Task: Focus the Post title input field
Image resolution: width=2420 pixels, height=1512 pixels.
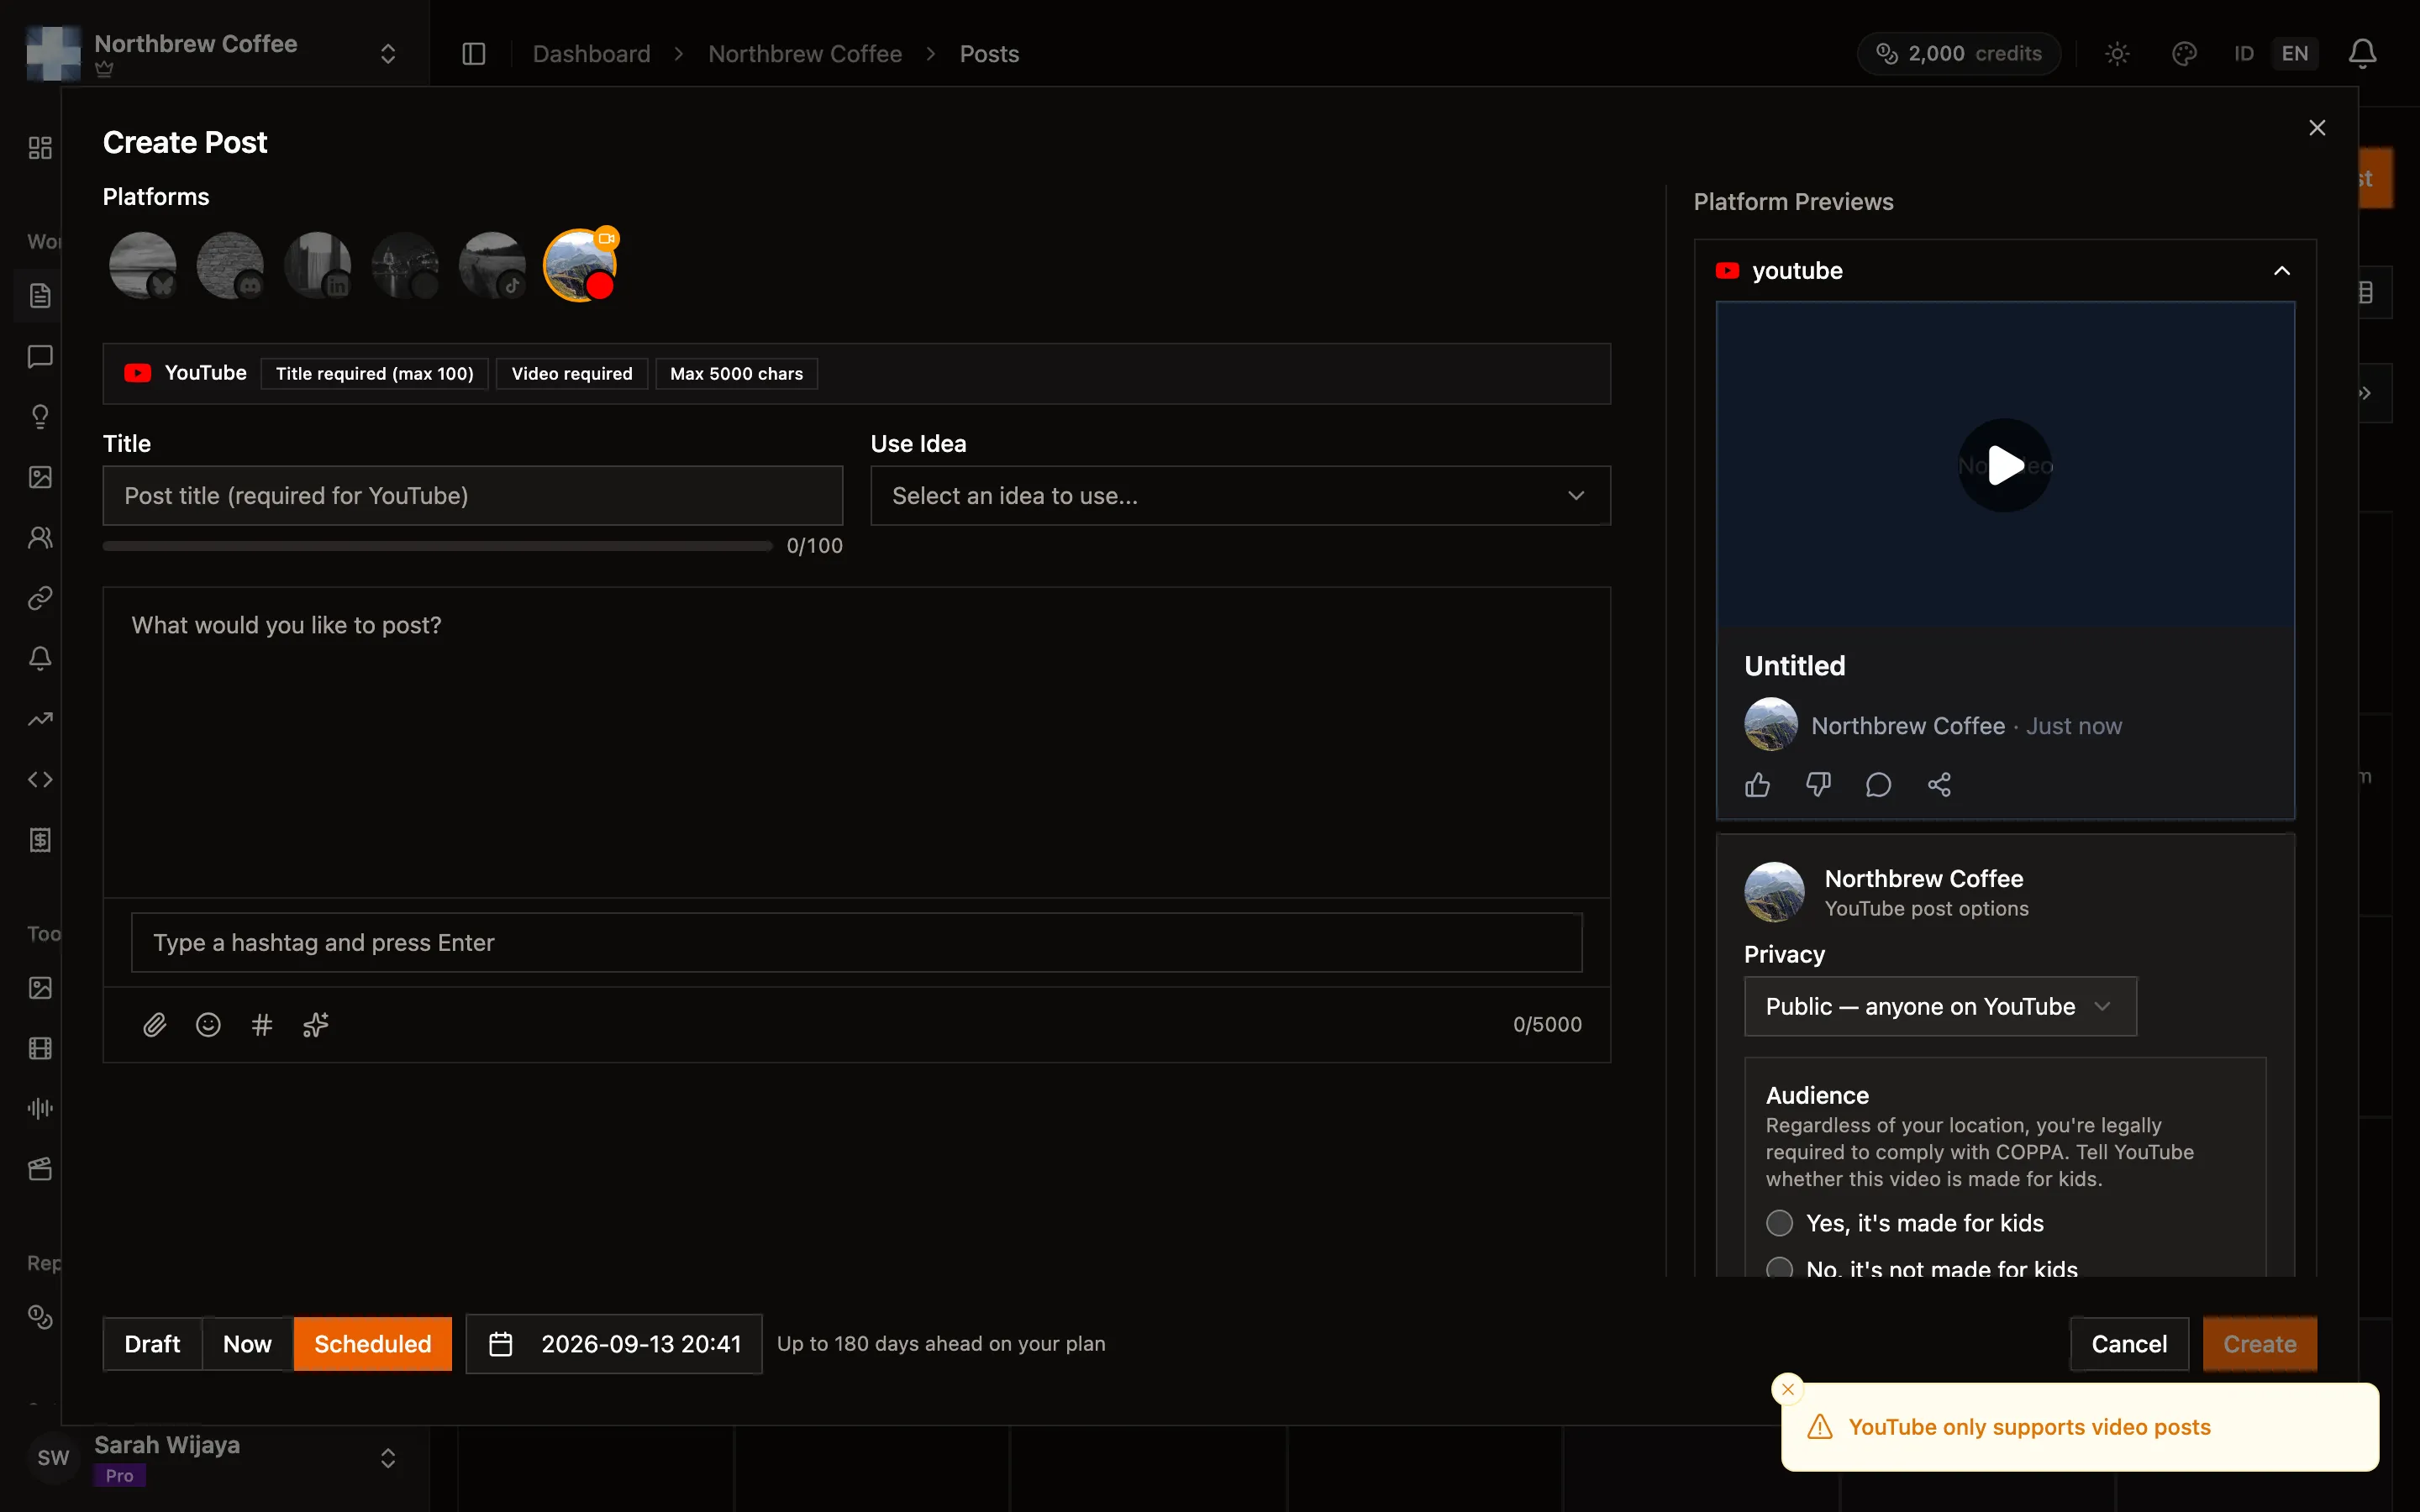Action: pyautogui.click(x=473, y=496)
